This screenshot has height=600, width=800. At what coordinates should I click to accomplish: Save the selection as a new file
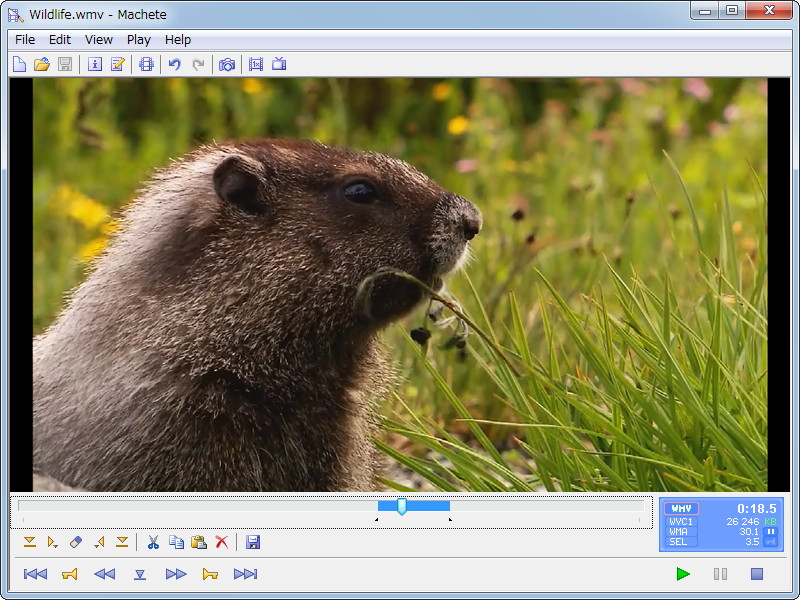click(x=254, y=543)
